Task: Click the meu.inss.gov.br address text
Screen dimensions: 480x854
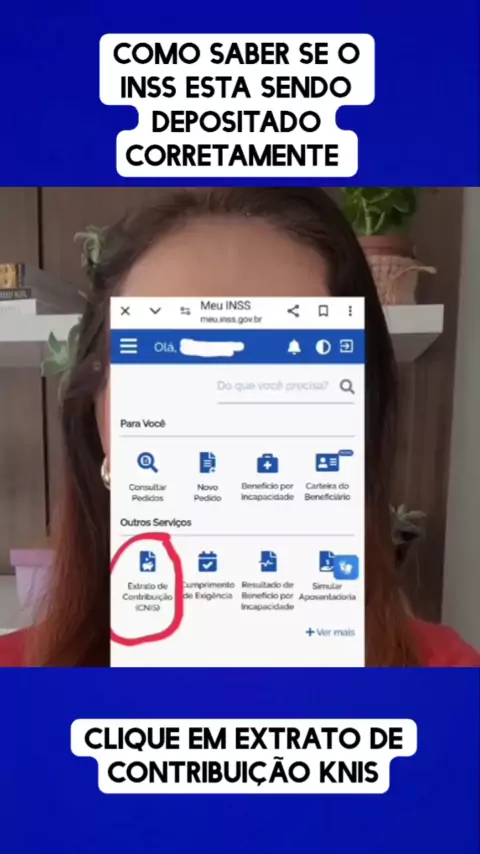Action: coord(230,320)
